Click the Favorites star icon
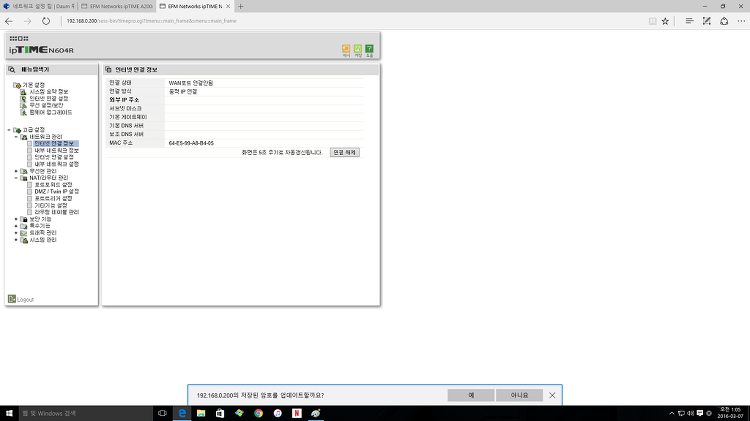The width and height of the screenshot is (750, 421). pyautogui.click(x=665, y=21)
